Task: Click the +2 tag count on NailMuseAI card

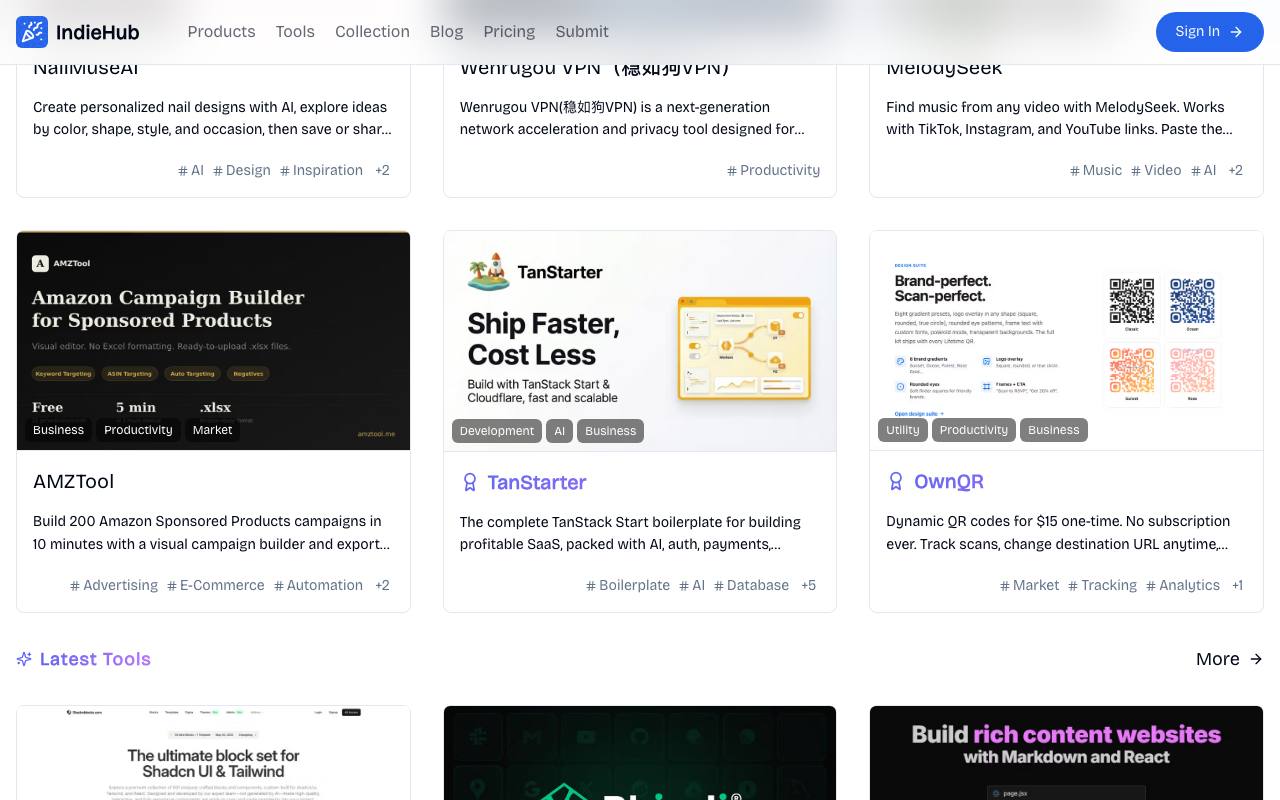Action: click(382, 170)
